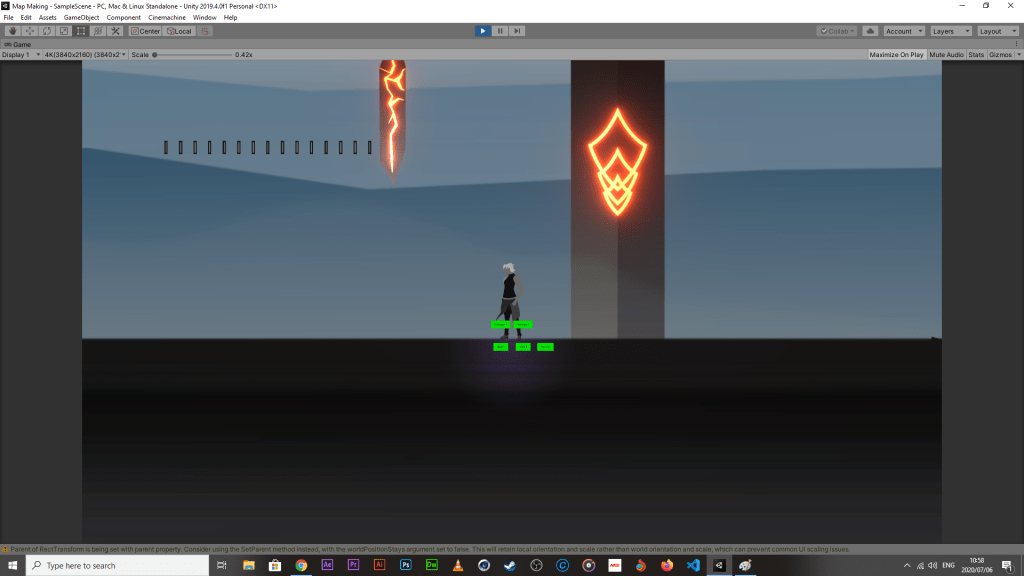The image size is (1024, 576).
Task: Select the Rotate tool
Action: click(46, 31)
